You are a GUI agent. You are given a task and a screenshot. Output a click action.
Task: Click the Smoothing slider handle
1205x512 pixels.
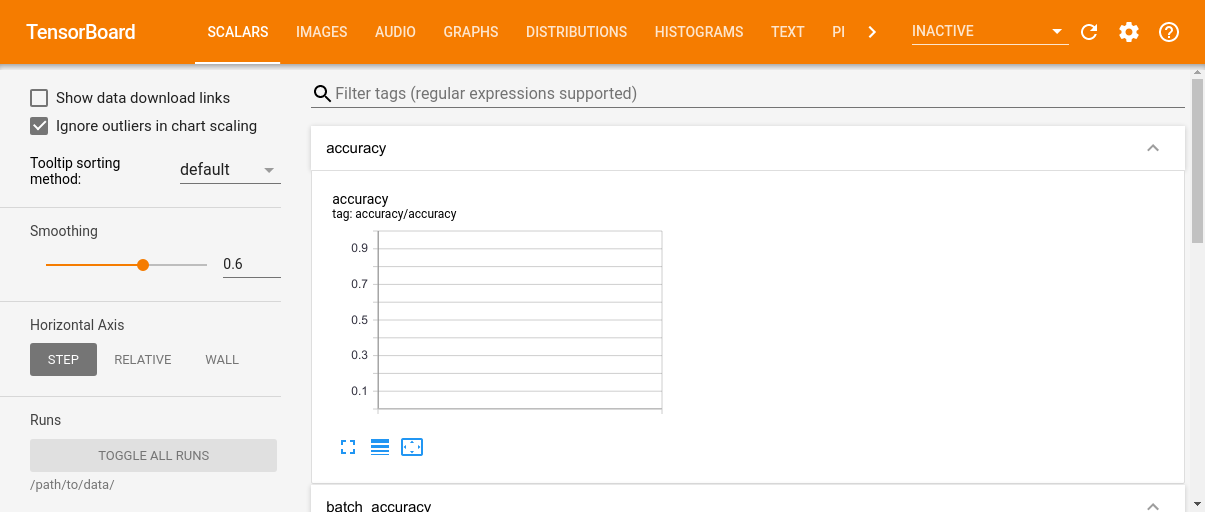coord(143,265)
